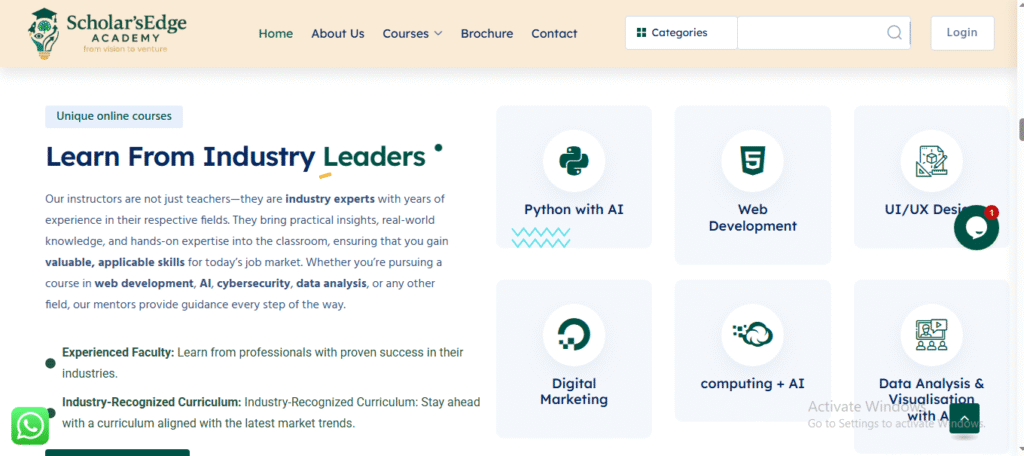Click the Python with AI course icon
The width and height of the screenshot is (1024, 456).
point(573,161)
